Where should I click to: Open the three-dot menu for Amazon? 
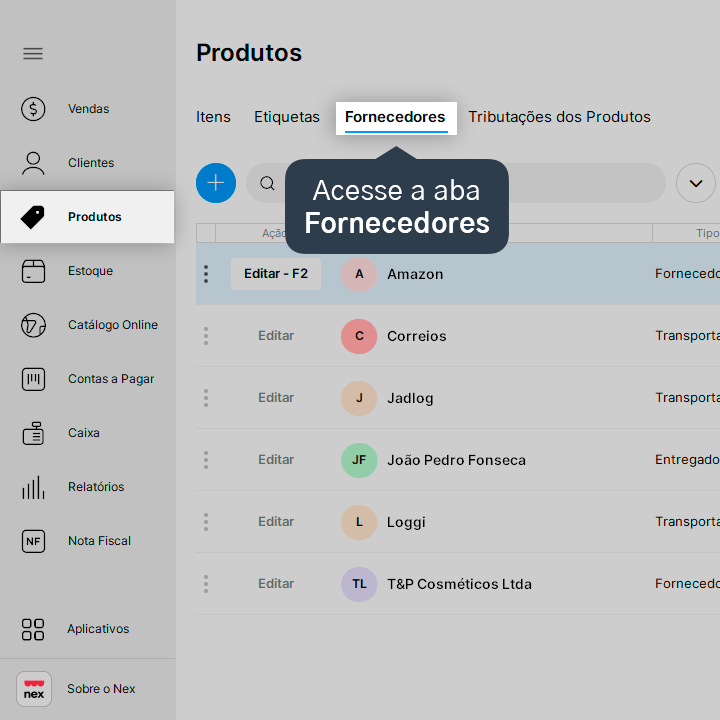pos(206,274)
